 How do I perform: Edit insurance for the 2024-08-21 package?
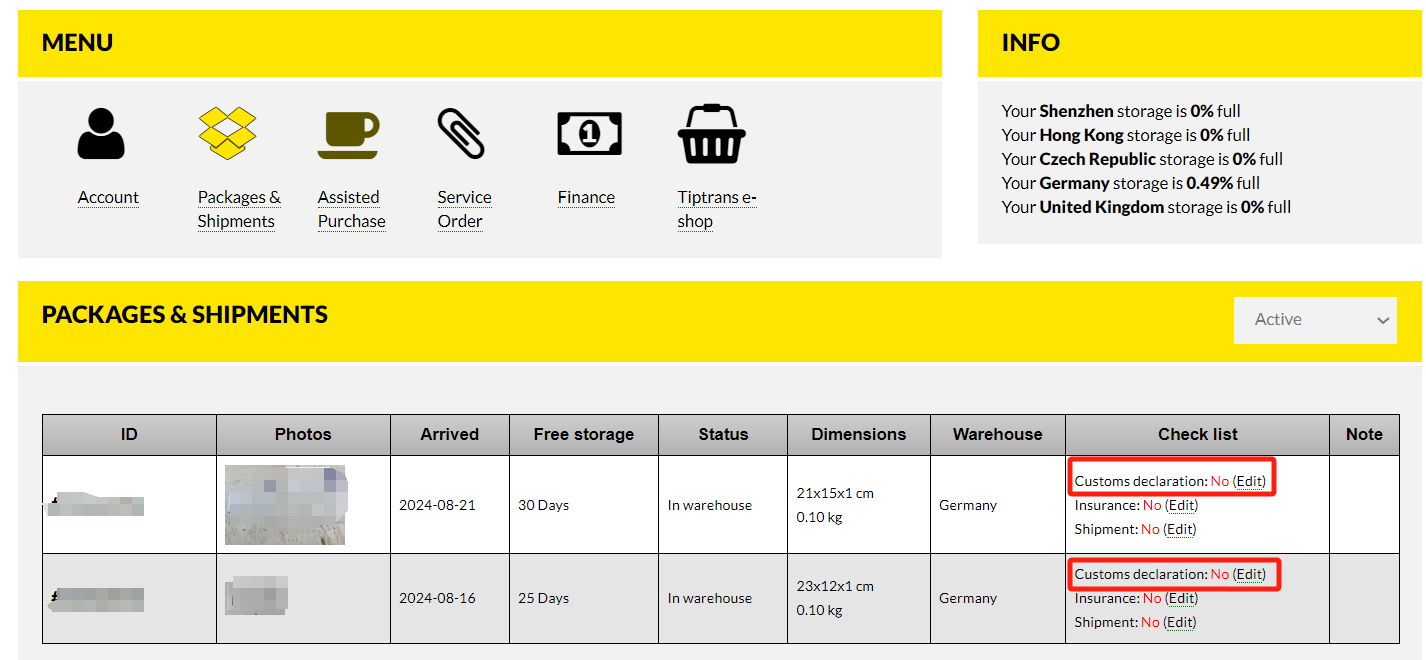pyautogui.click(x=1181, y=505)
